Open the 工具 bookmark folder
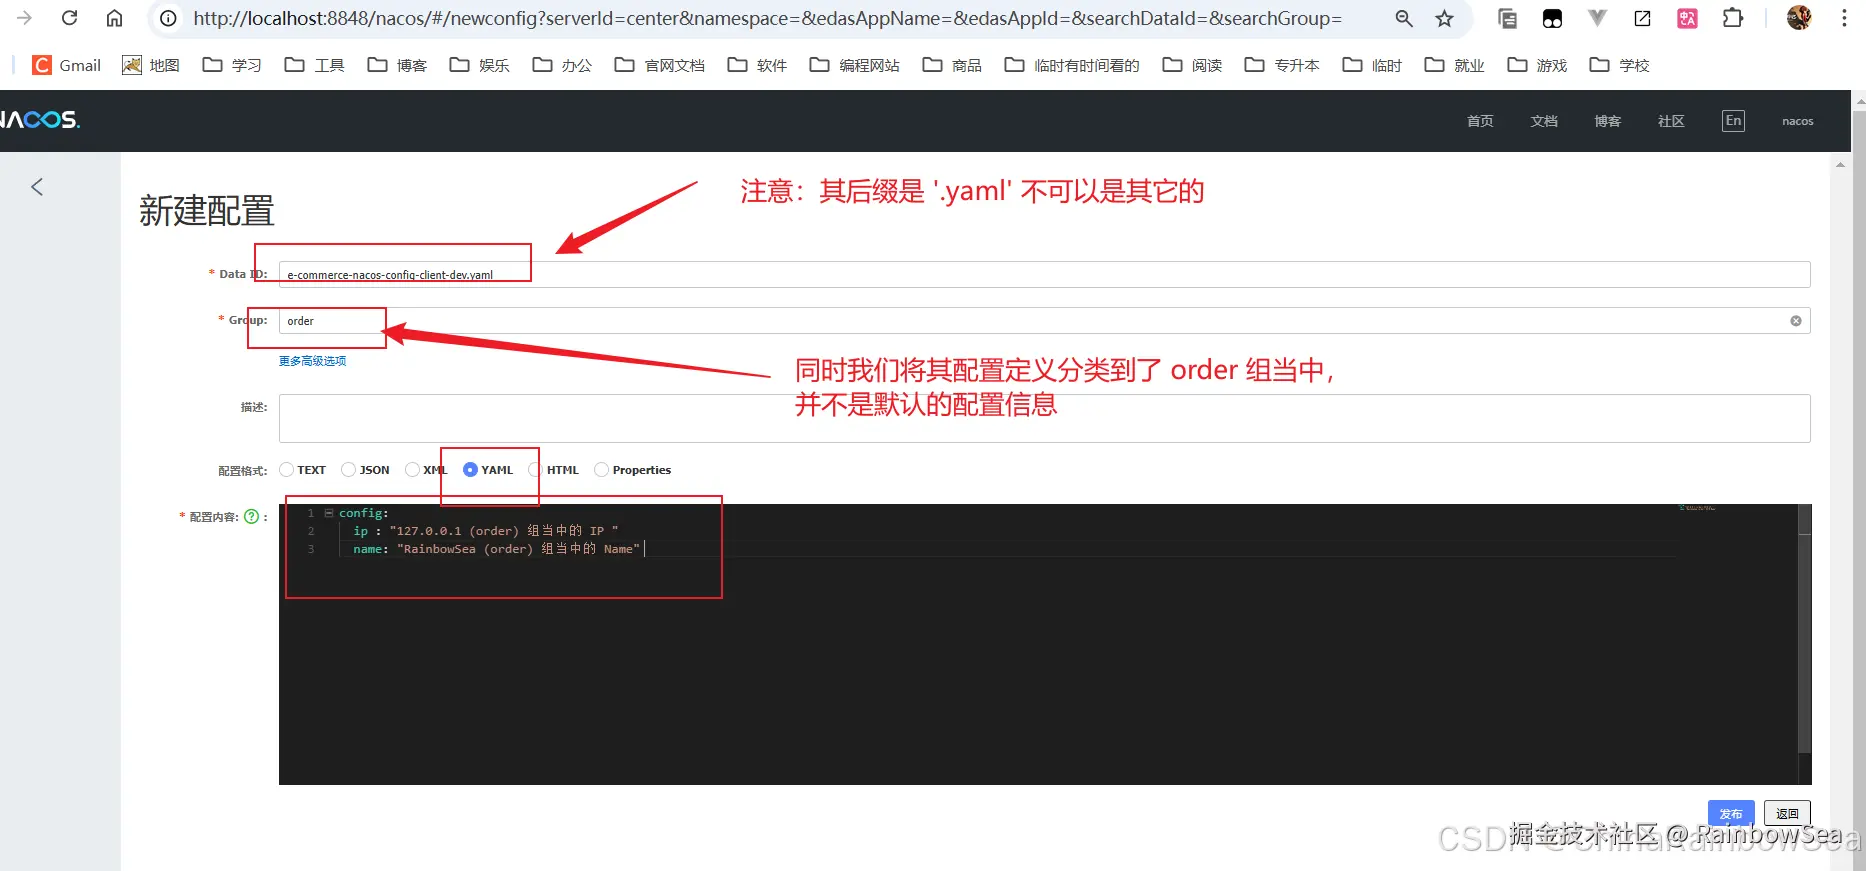Screen dimensions: 1866x871 pyautogui.click(x=314, y=65)
